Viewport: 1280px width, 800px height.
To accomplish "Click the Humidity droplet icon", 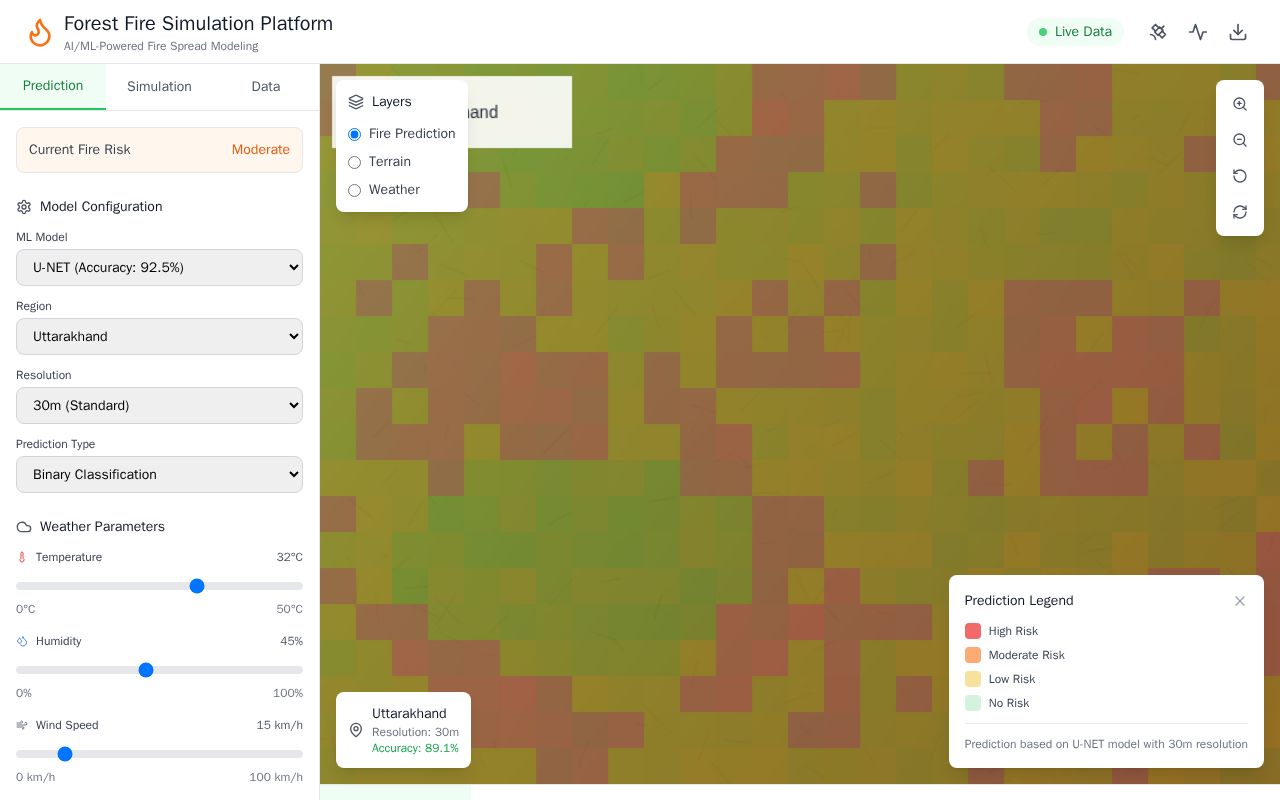I will (x=22, y=641).
